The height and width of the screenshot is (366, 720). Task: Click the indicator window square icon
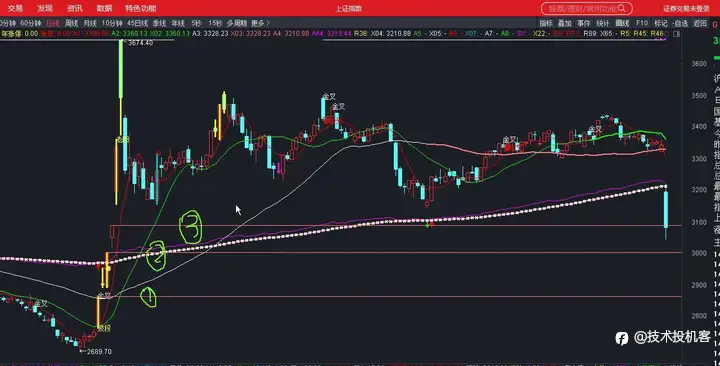[676, 34]
